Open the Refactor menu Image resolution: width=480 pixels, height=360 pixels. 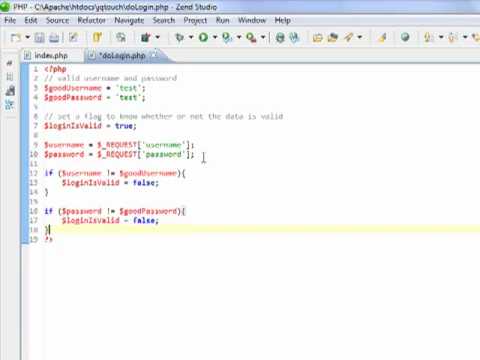(x=91, y=20)
